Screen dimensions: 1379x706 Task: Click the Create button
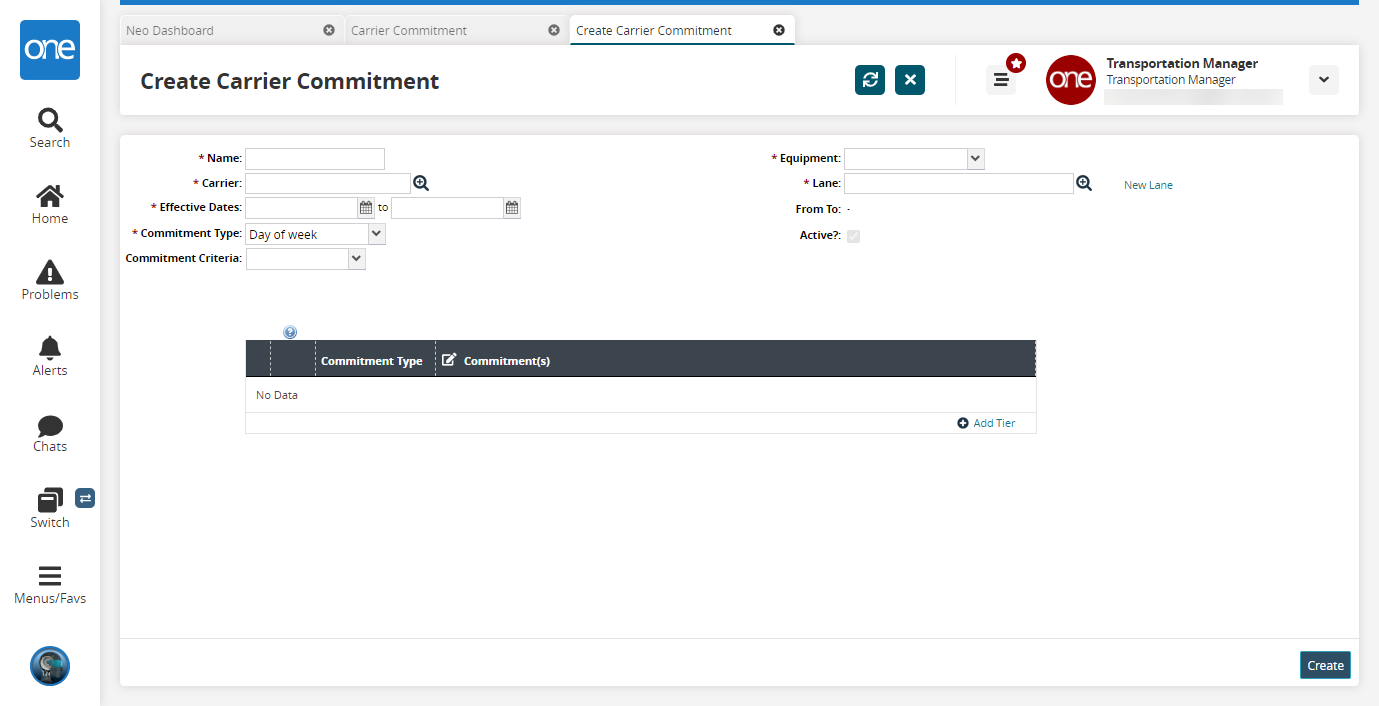click(1326, 665)
